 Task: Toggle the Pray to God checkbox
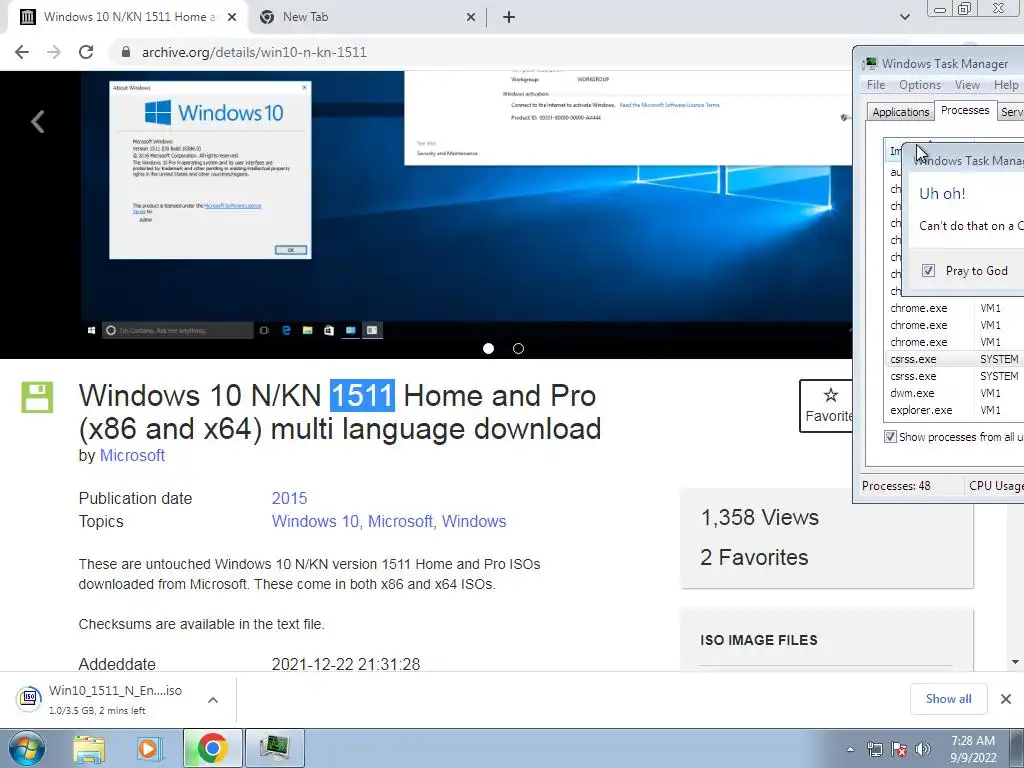coord(928,270)
